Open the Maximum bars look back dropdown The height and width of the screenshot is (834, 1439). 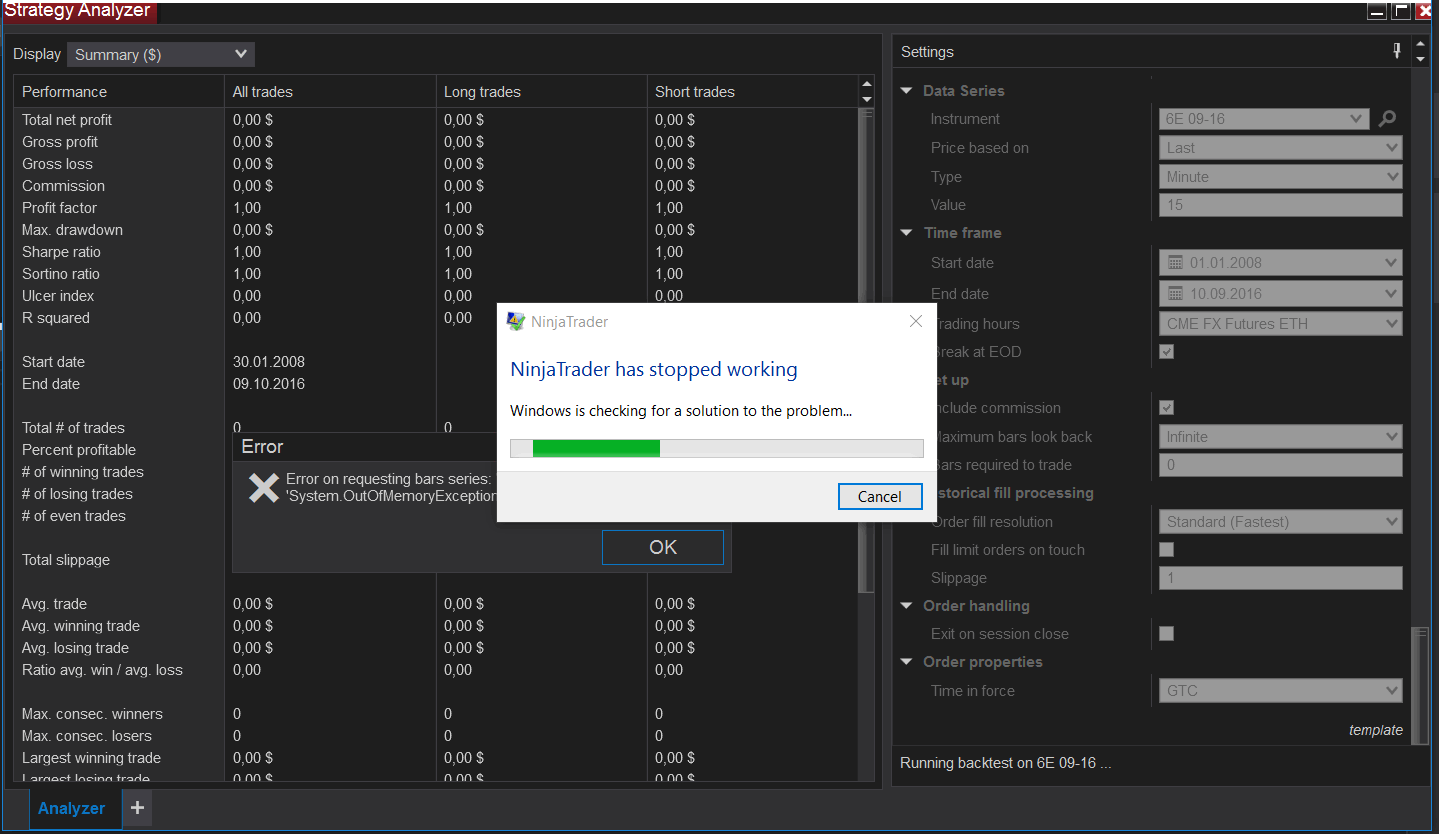(1281, 437)
